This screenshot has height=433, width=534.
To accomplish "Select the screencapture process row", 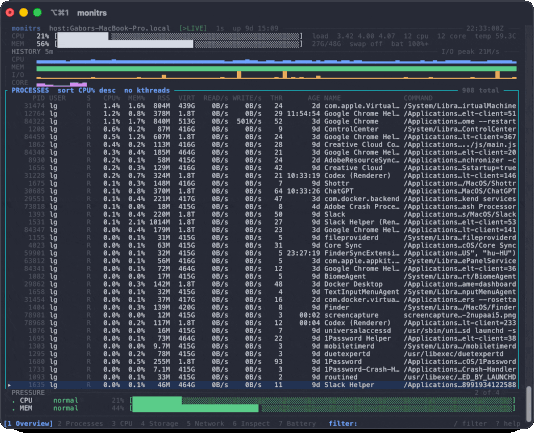I will pos(262,315).
